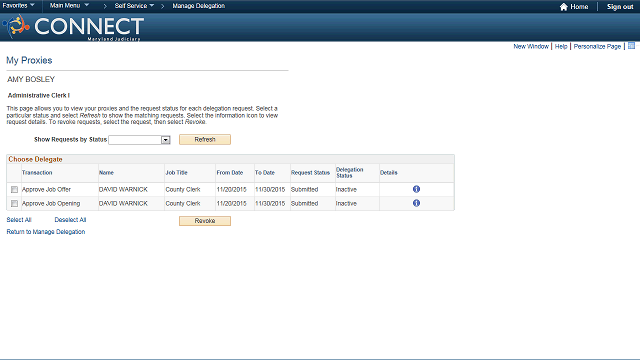Click the My Proxies page heading

click(x=29, y=60)
